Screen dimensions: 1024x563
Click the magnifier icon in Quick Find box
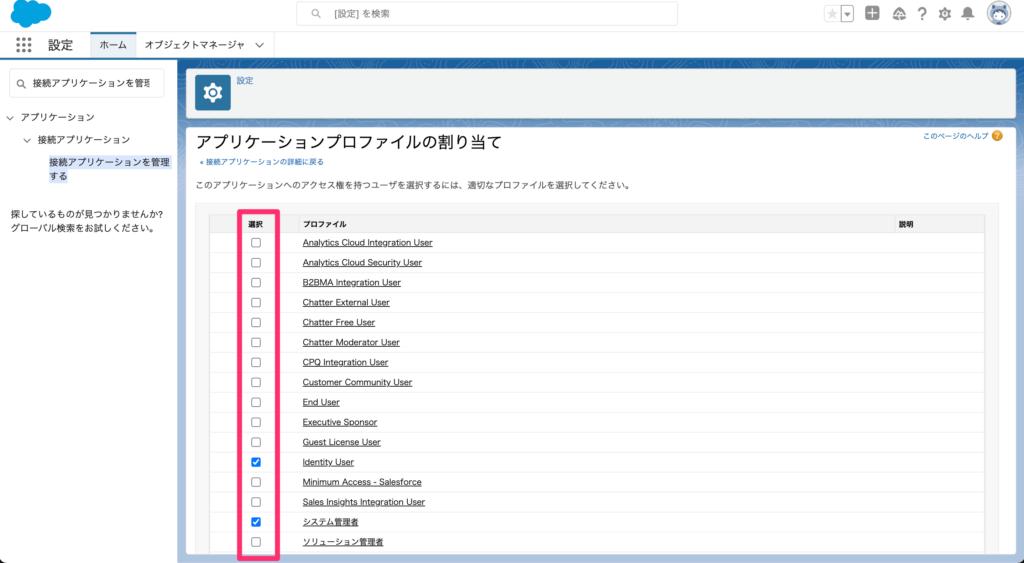click(x=21, y=84)
